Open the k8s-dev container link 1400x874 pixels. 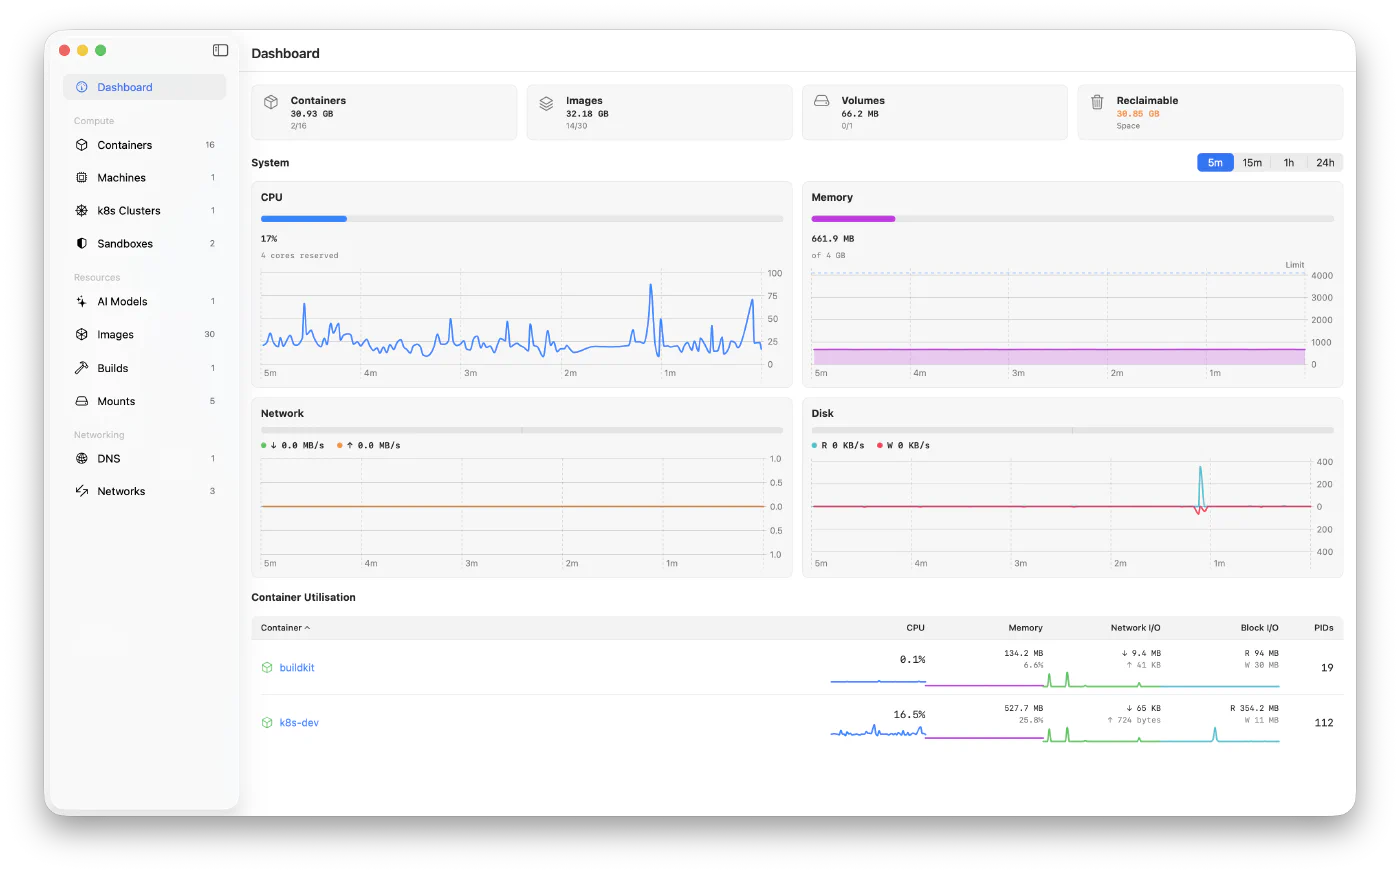[x=299, y=723]
